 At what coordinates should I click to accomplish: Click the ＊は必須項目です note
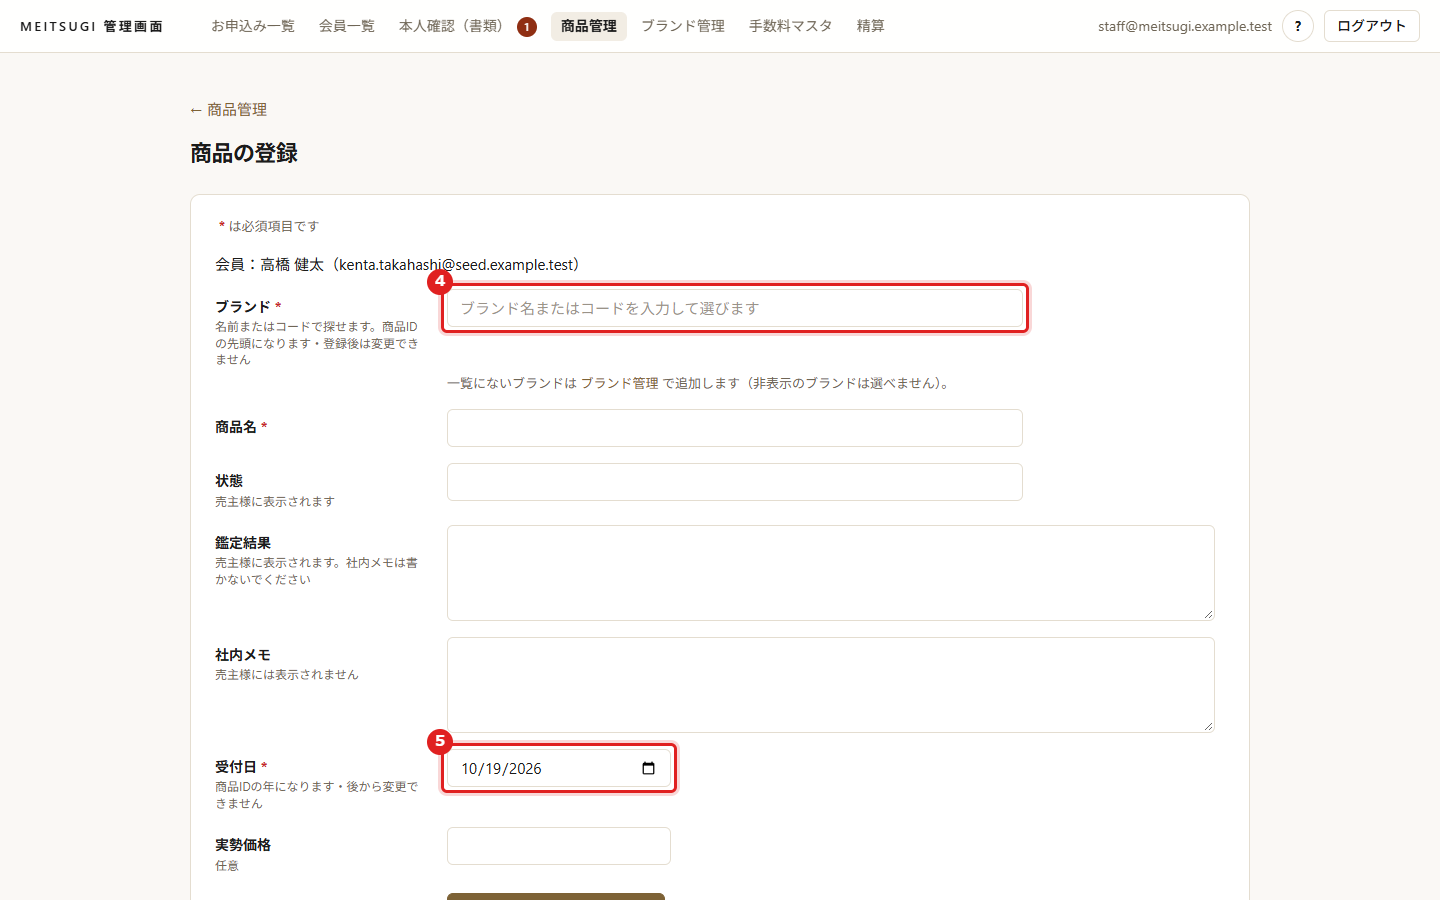[x=268, y=226]
